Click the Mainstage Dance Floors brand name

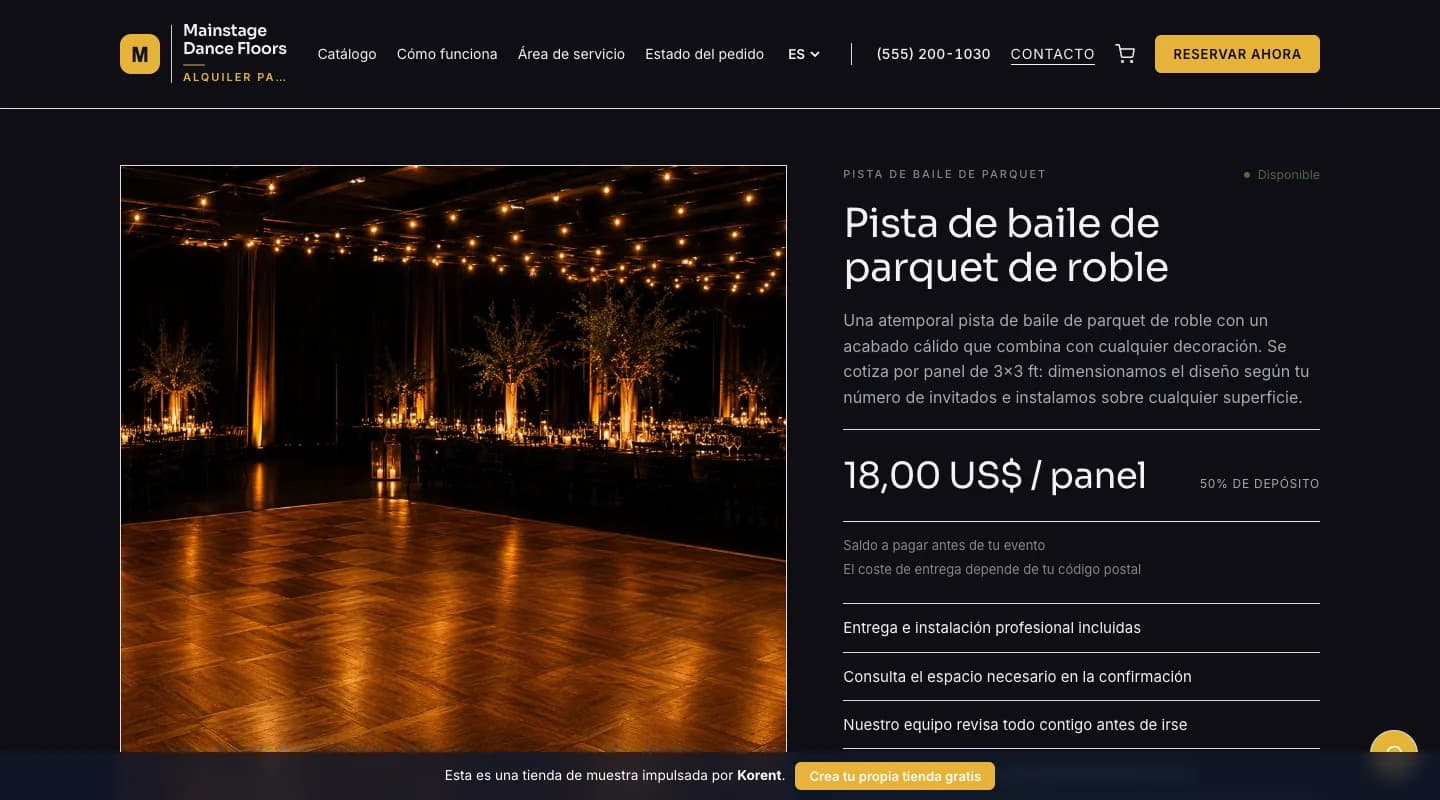pos(235,40)
